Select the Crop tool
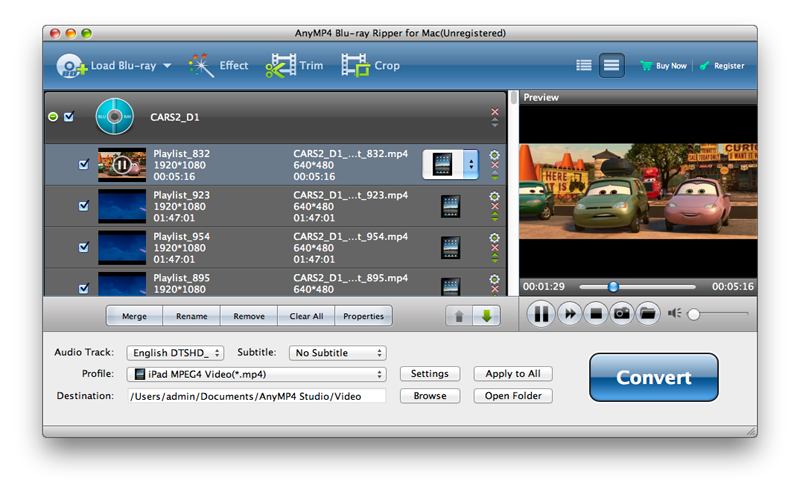This screenshot has width=800, height=494. pyautogui.click(x=370, y=66)
